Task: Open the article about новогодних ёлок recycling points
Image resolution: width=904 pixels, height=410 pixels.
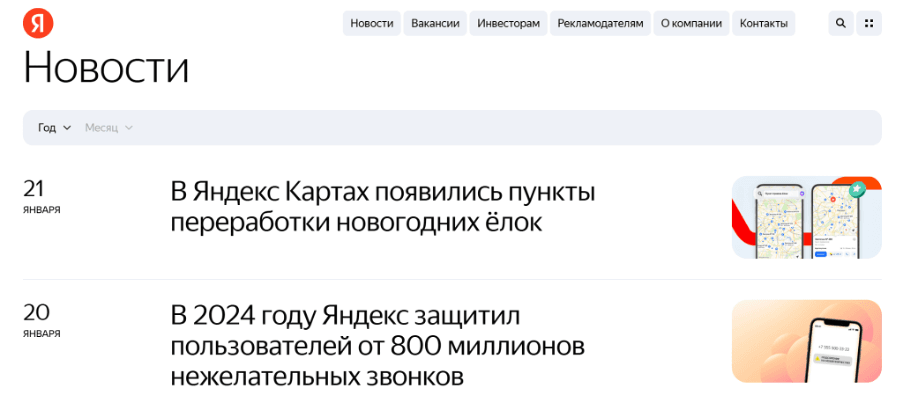Action: 383,207
